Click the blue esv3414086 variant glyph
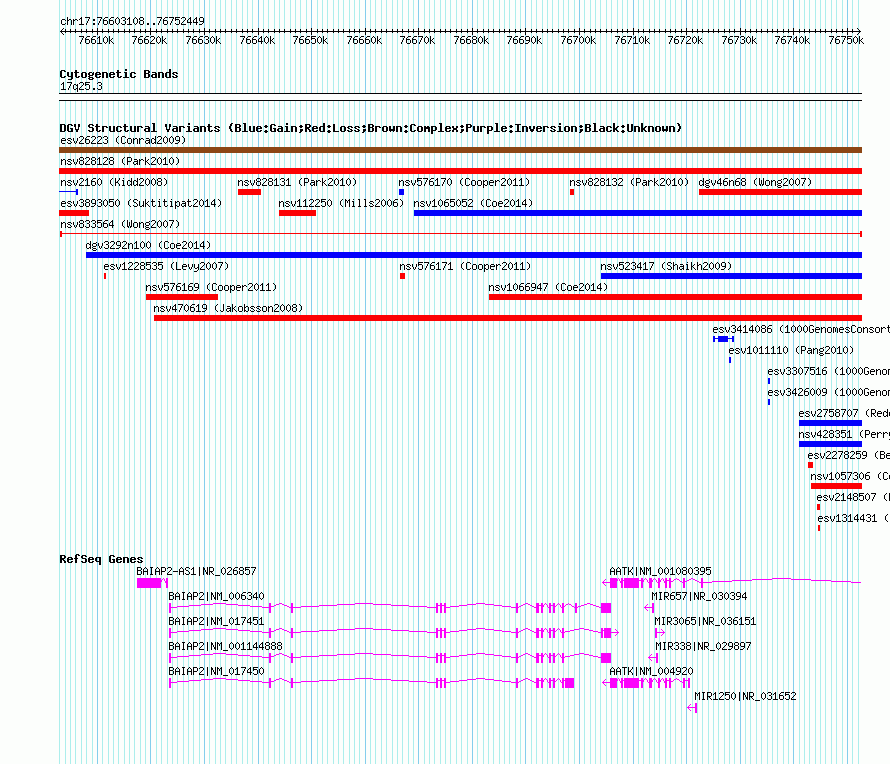Viewport: 890px width, 764px height. click(724, 339)
